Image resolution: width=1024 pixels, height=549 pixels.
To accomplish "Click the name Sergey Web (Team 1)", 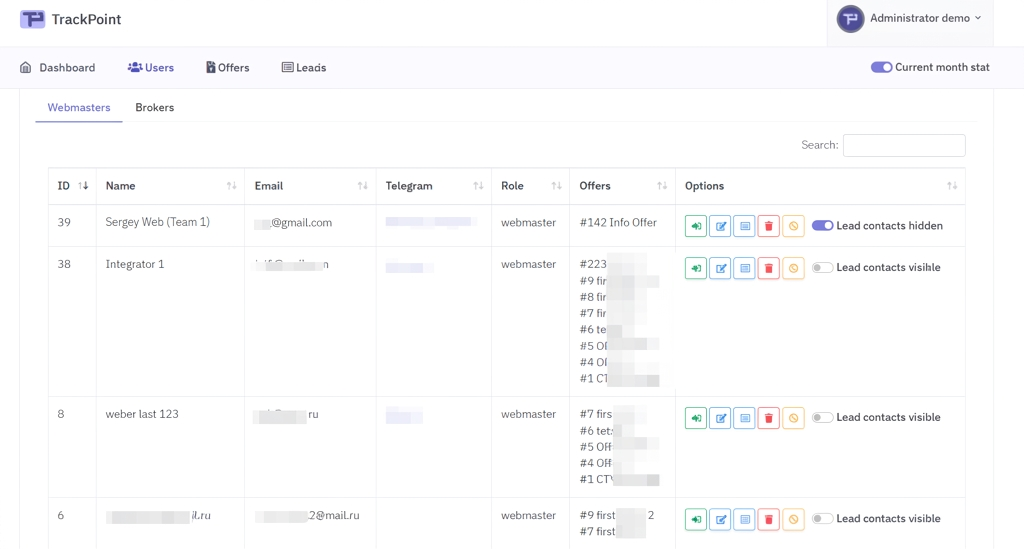I will [x=157, y=222].
